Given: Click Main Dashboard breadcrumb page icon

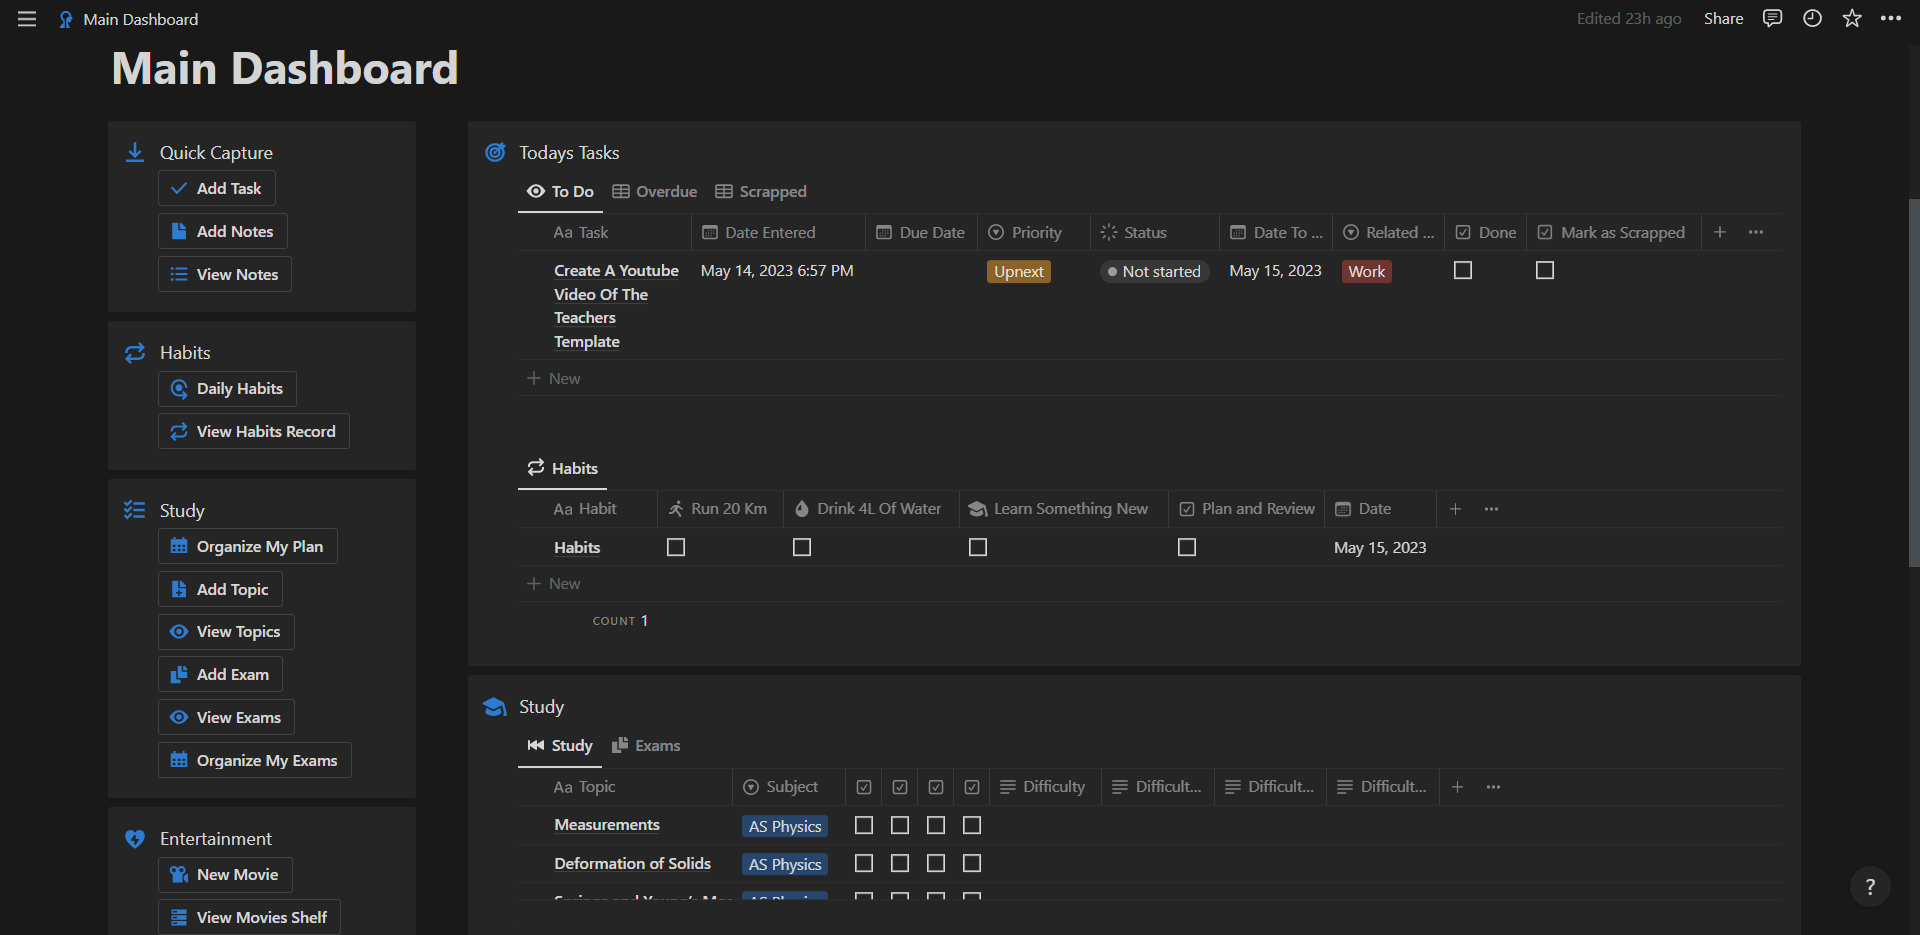Looking at the screenshot, I should (x=66, y=19).
